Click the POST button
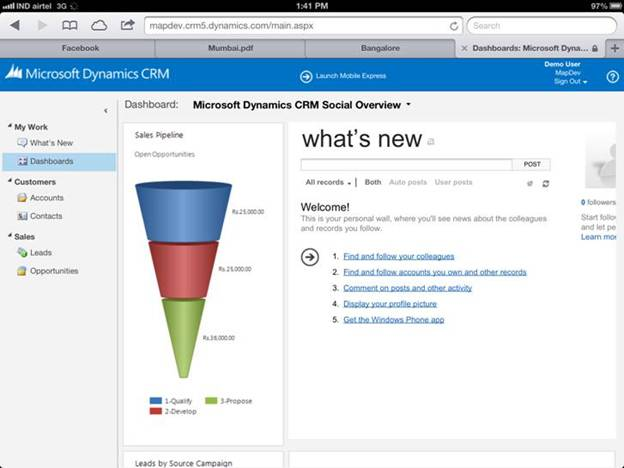Image resolution: width=624 pixels, height=468 pixels. pyautogui.click(x=532, y=164)
